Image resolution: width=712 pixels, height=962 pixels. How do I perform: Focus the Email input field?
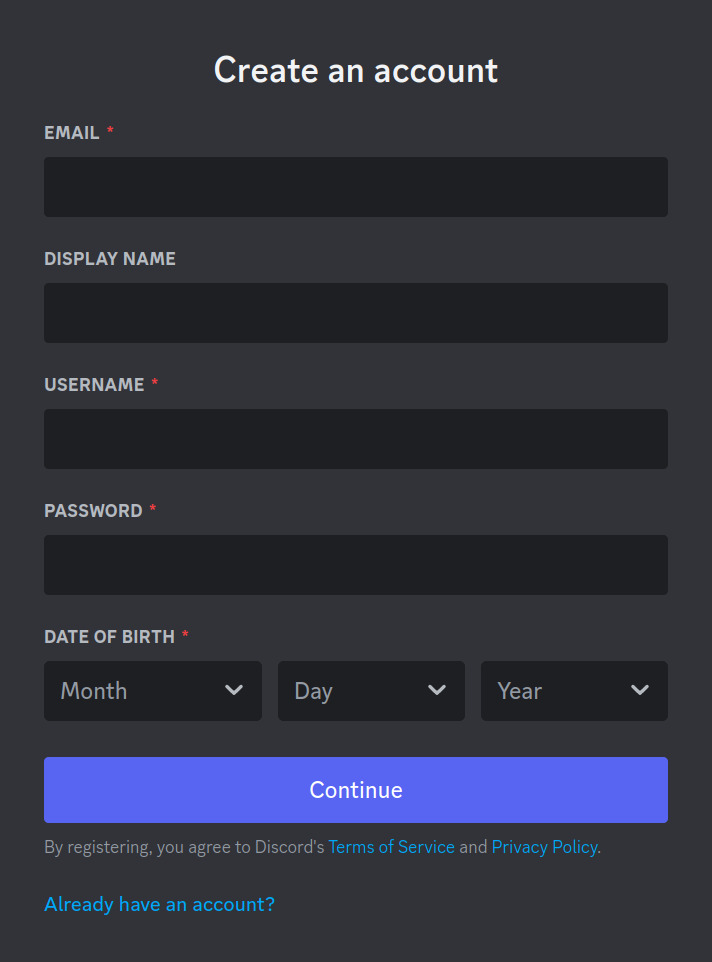click(356, 187)
